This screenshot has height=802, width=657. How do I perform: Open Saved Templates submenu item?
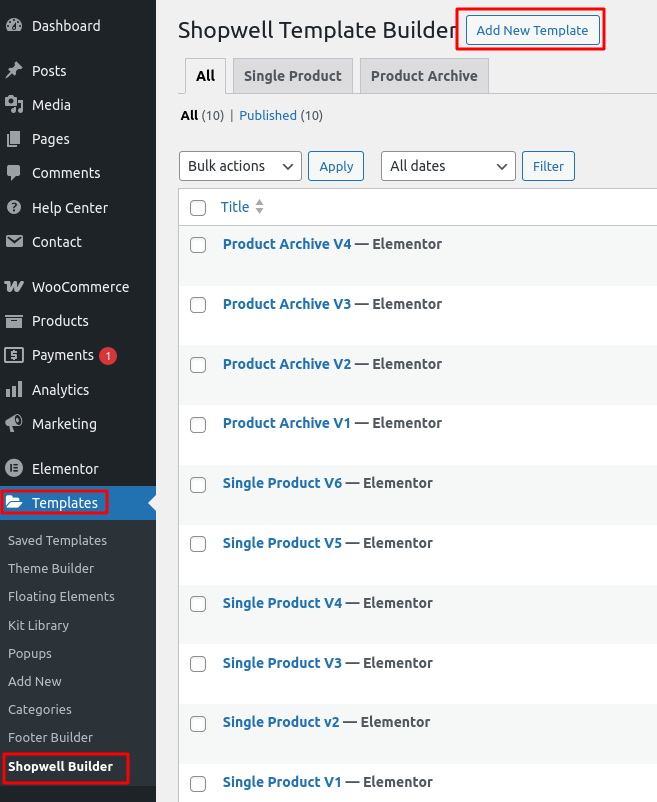[57, 540]
